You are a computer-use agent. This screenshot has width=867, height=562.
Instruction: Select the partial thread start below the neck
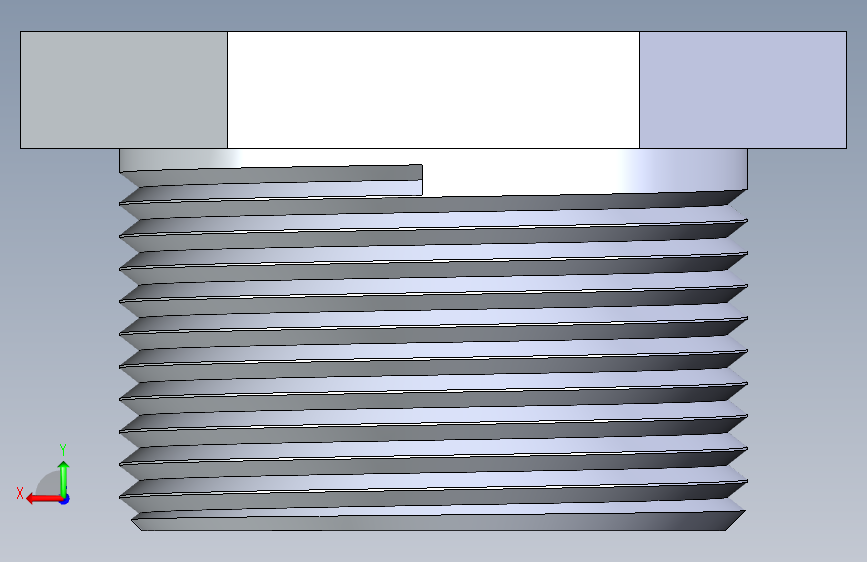click(271, 180)
